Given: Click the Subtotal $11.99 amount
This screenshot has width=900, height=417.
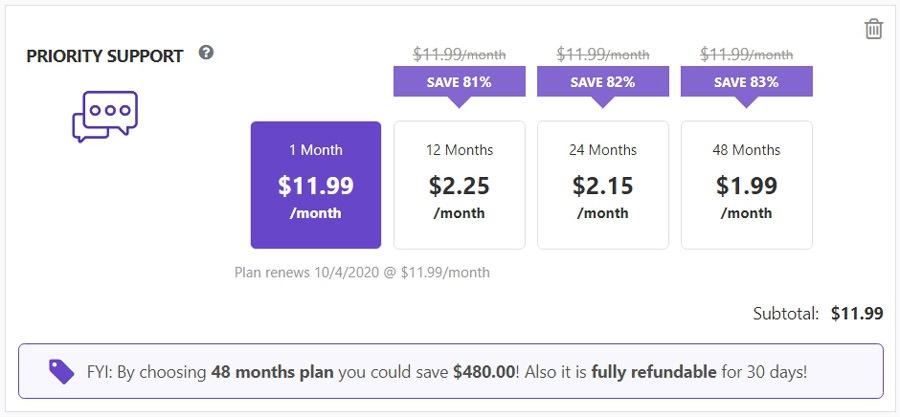Looking at the screenshot, I should click(857, 314).
